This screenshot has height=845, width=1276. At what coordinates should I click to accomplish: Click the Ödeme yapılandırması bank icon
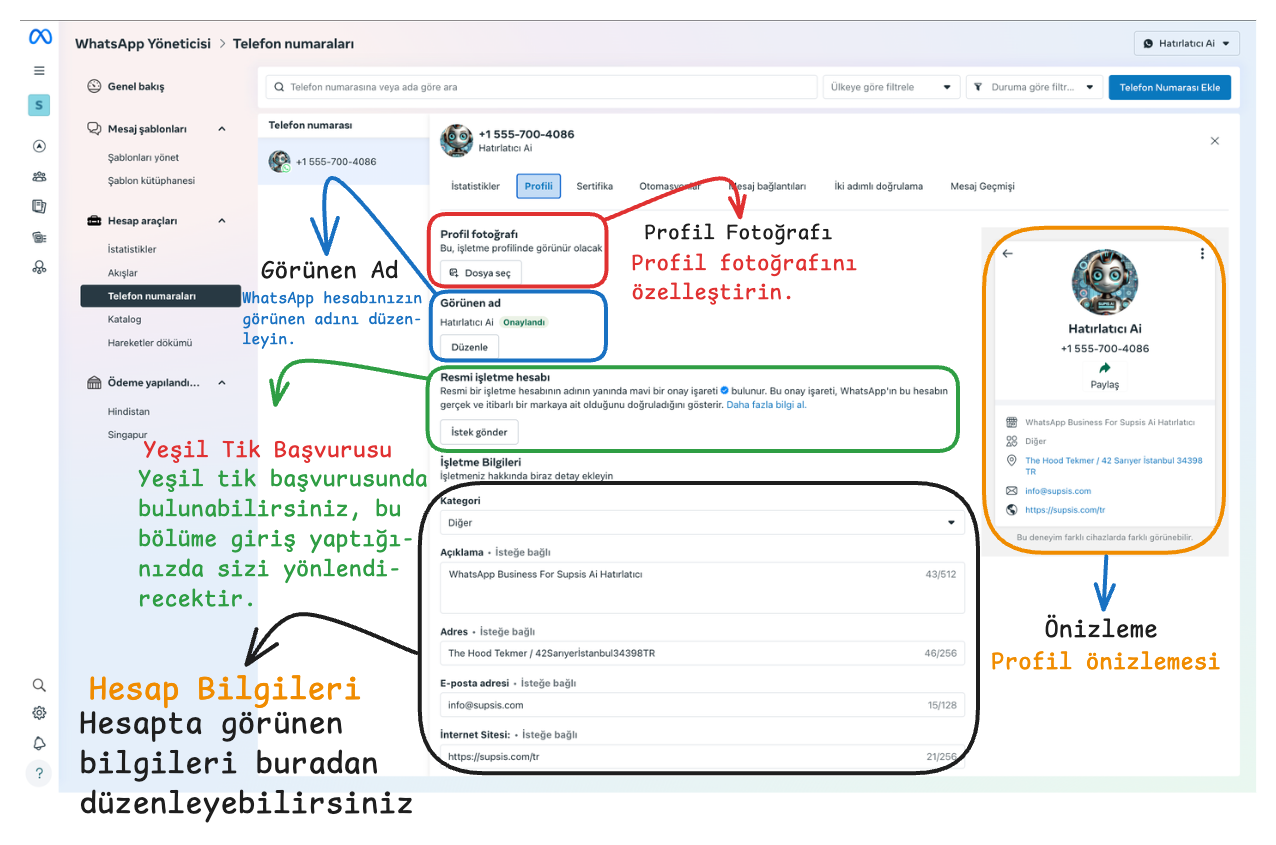tap(94, 383)
